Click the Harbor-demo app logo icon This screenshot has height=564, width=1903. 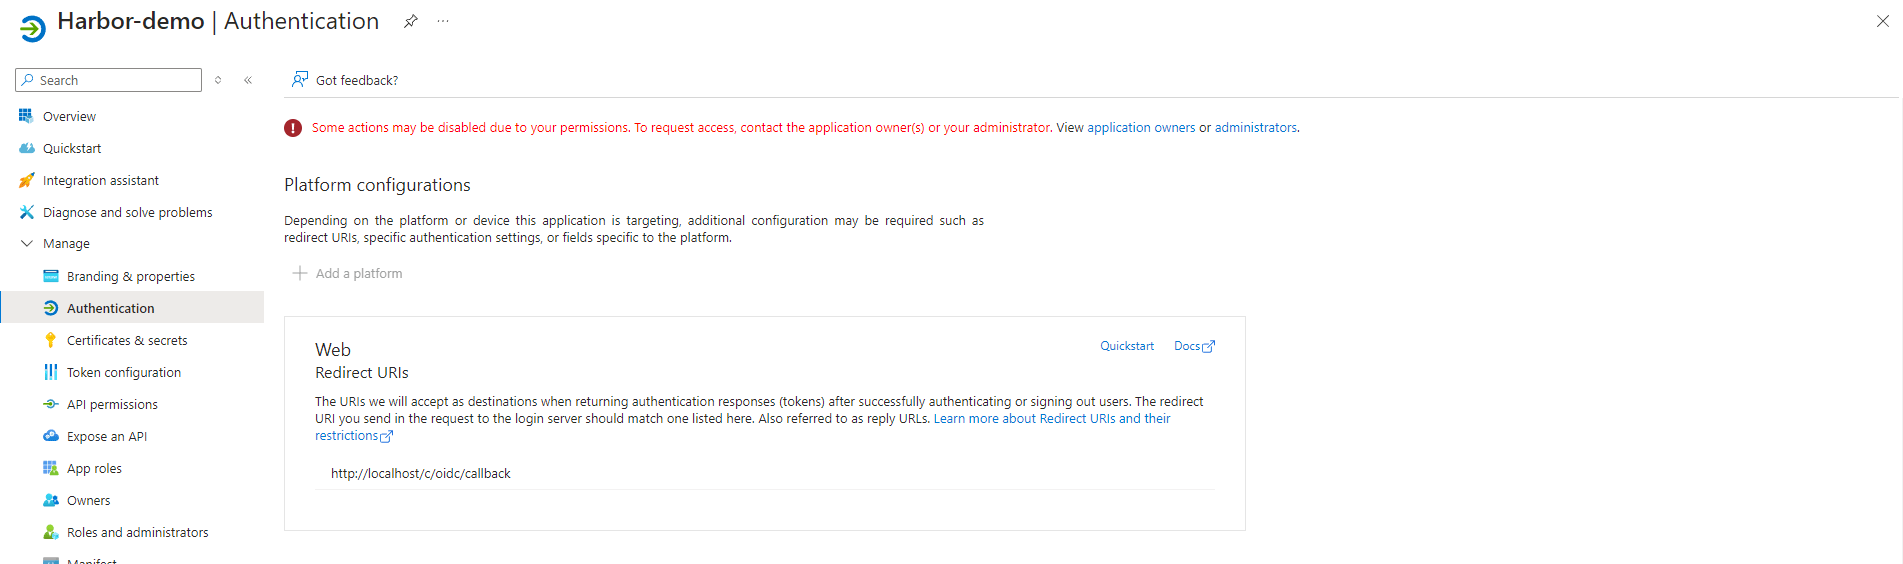pyautogui.click(x=33, y=29)
